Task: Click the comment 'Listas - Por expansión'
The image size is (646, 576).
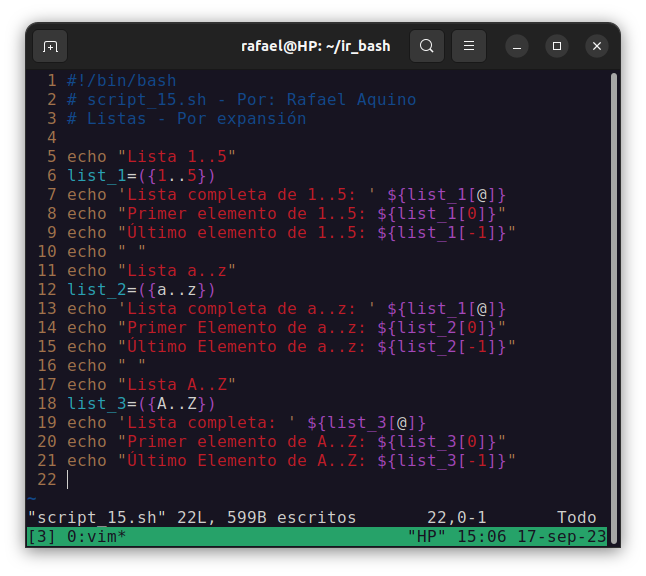Action: (x=187, y=119)
